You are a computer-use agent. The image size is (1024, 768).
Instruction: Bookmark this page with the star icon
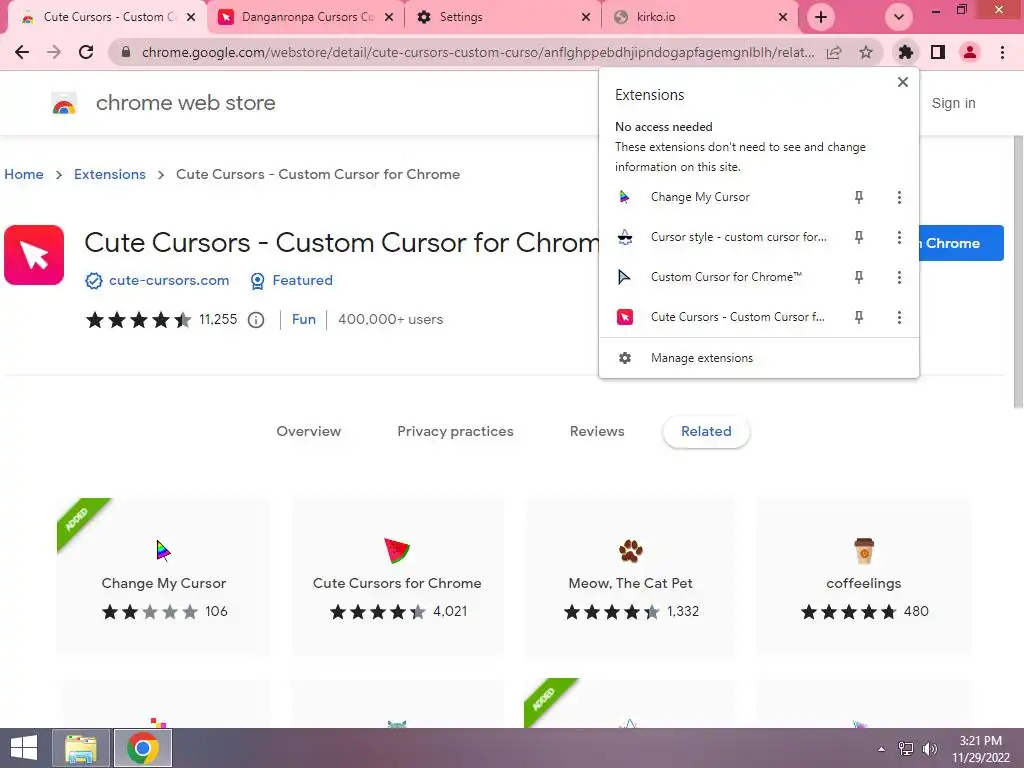click(866, 52)
